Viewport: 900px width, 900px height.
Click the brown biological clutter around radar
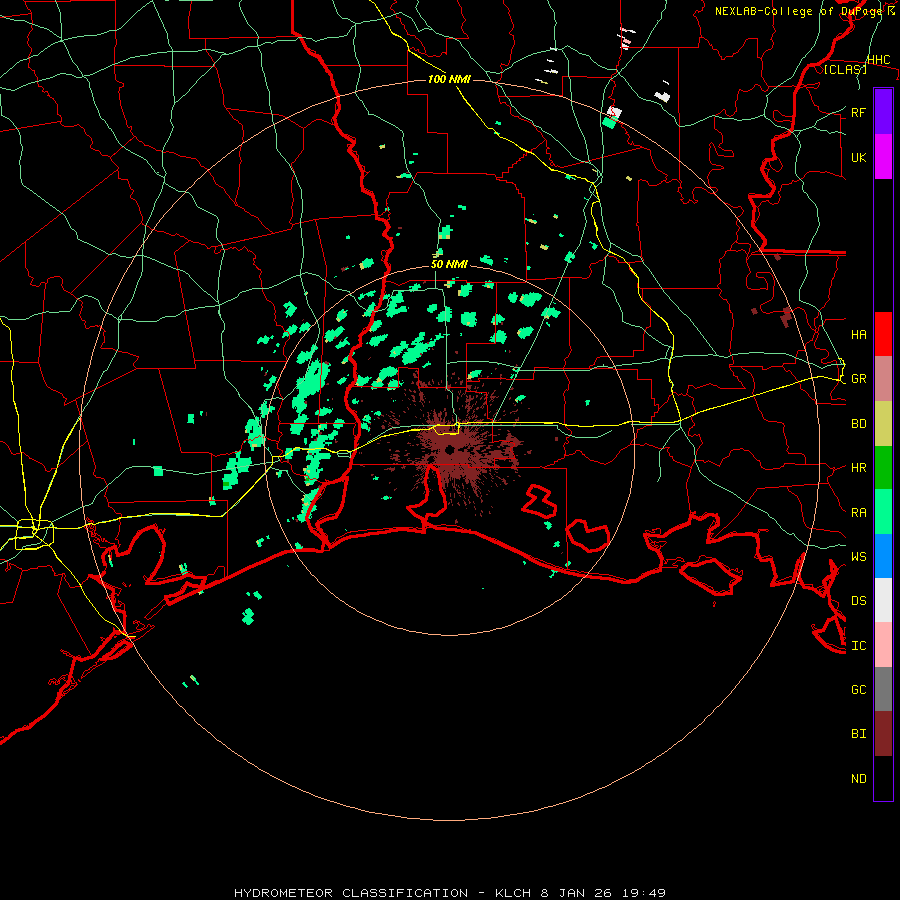453,448
